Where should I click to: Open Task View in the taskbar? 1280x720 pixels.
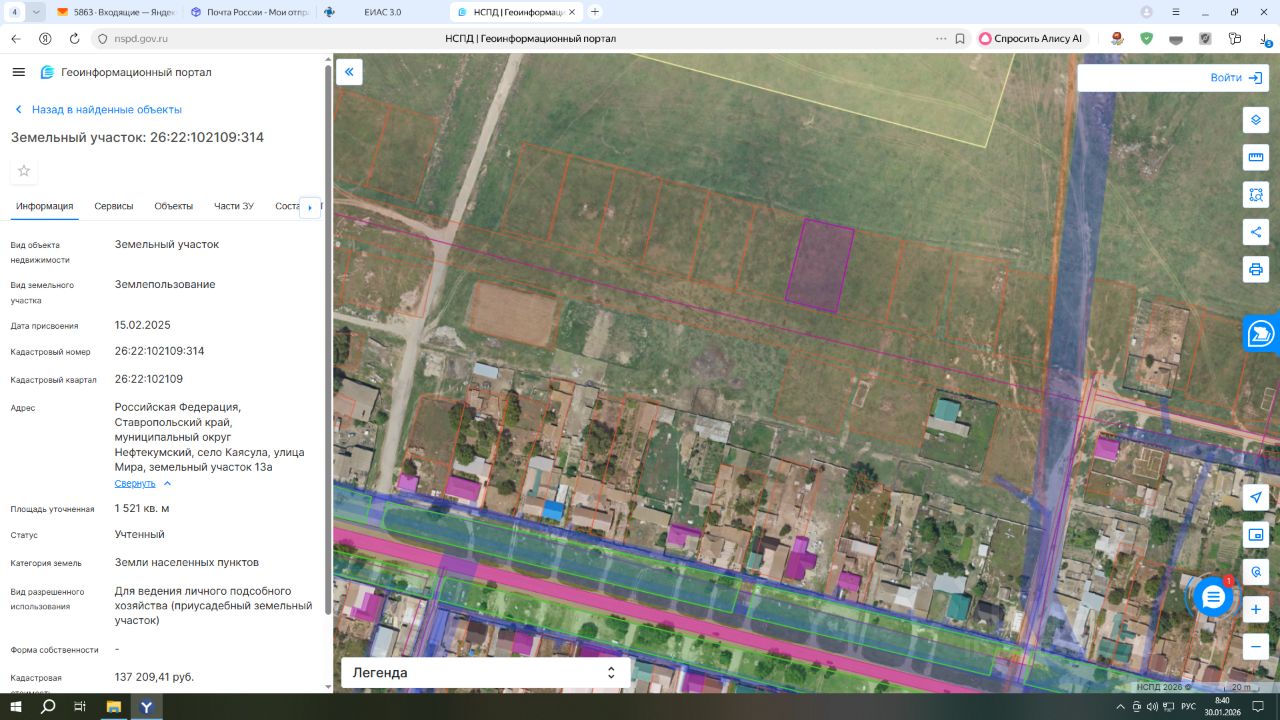[80, 707]
